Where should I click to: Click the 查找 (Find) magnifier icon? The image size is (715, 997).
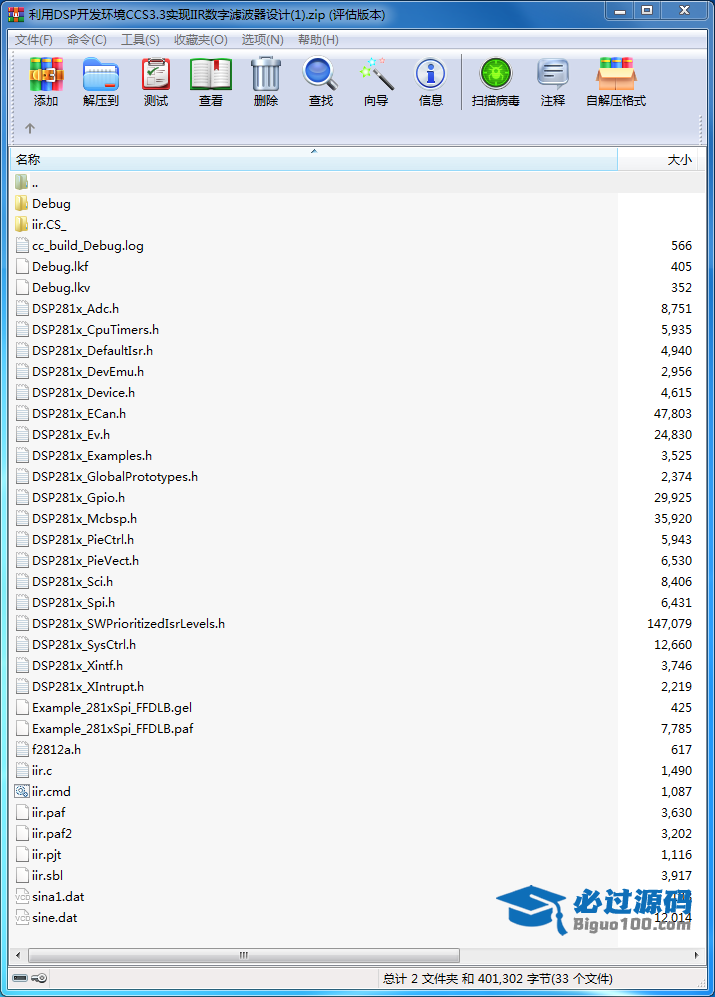[321, 75]
